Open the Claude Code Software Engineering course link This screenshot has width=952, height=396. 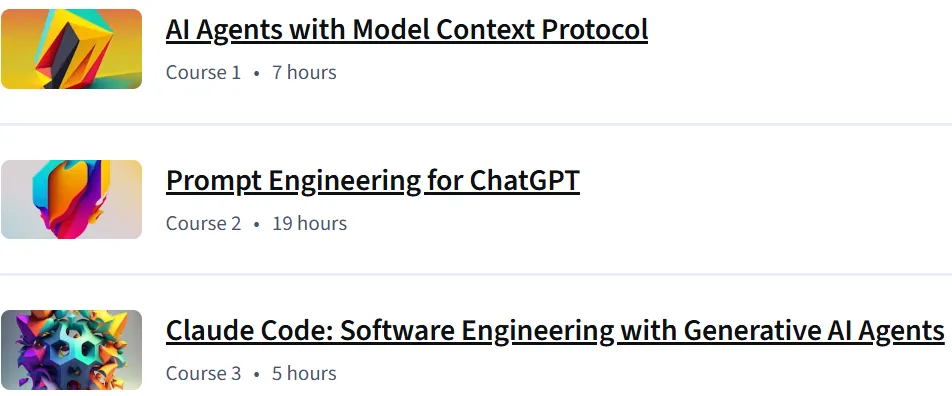pyautogui.click(x=555, y=331)
